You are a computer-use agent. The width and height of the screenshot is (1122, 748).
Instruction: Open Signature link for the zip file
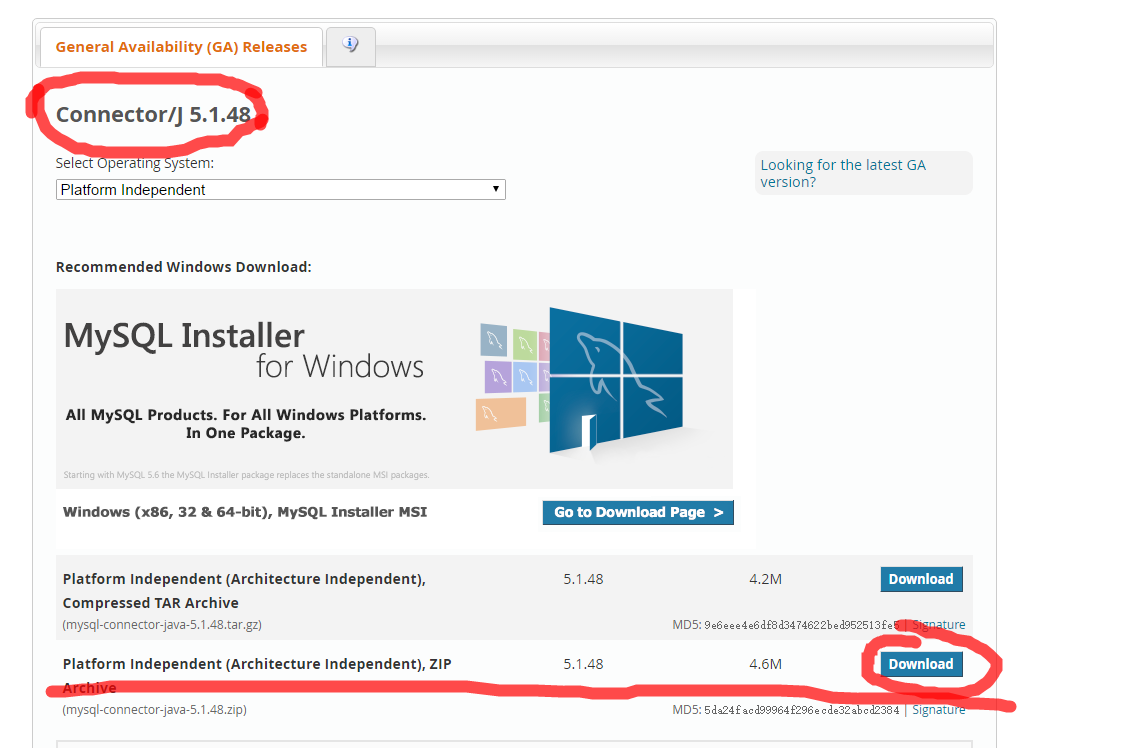(938, 710)
